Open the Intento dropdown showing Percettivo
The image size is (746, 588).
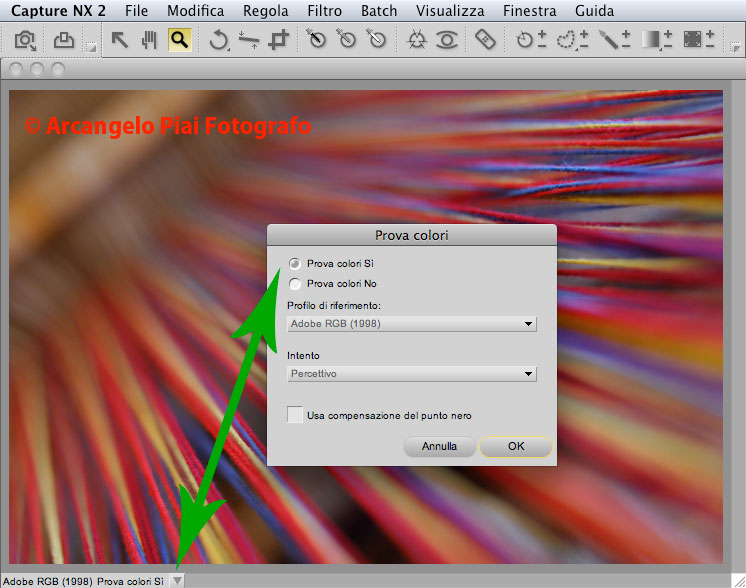(x=412, y=374)
